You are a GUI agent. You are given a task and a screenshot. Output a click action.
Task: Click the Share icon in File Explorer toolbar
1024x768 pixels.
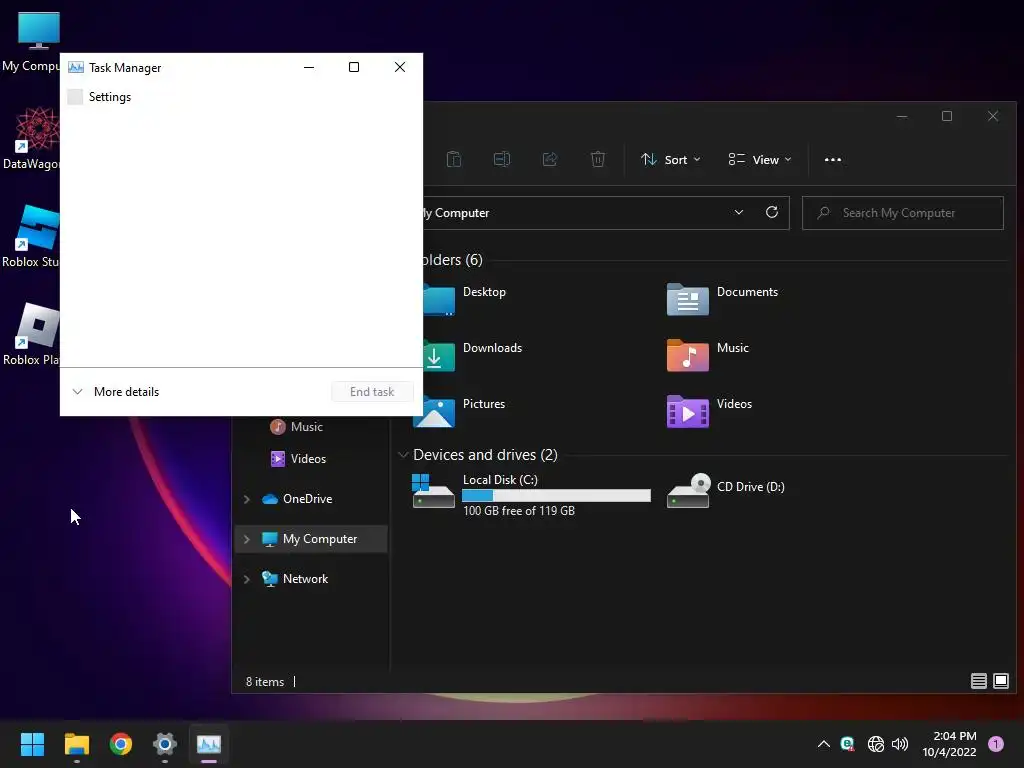tap(550, 159)
